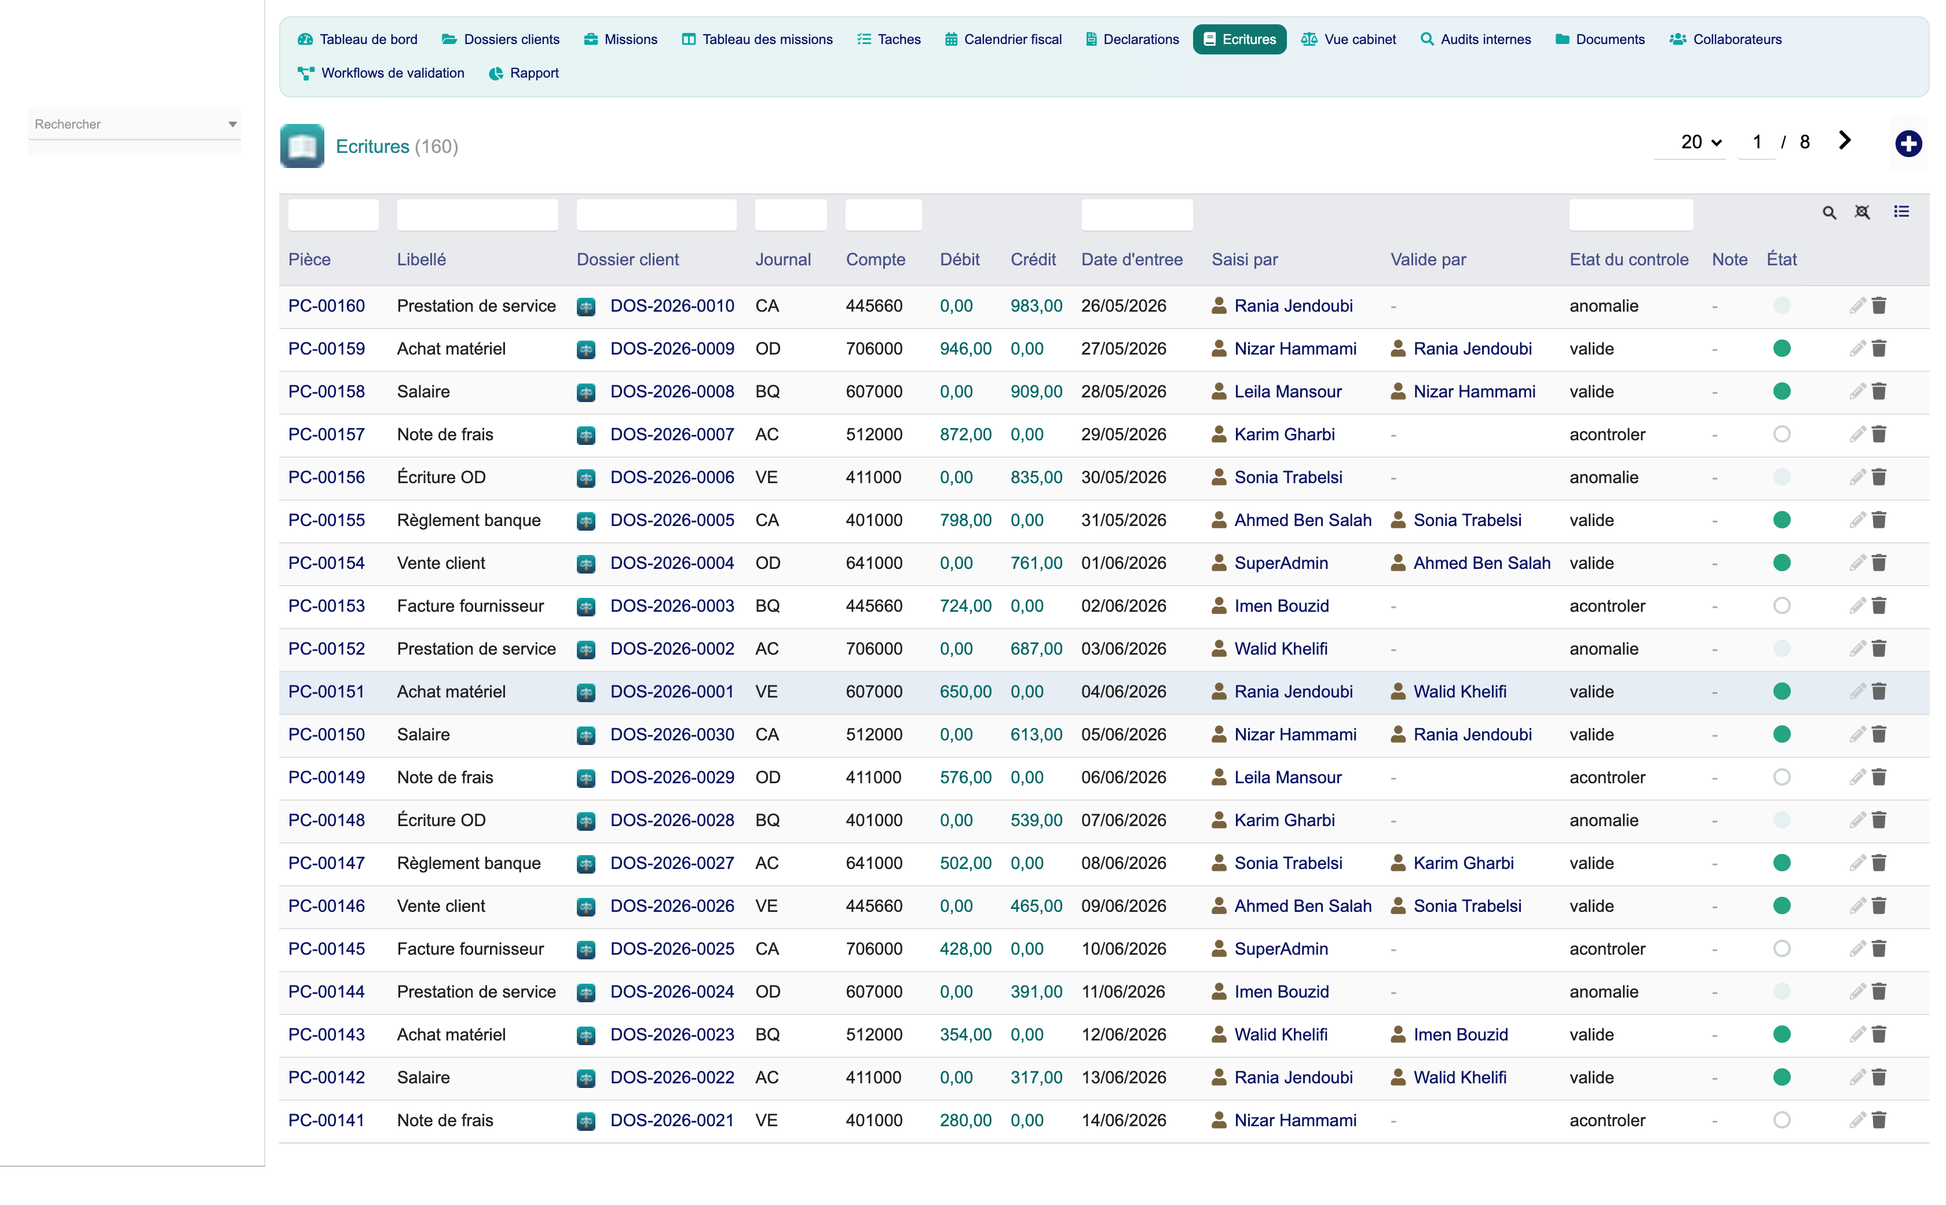Switch to Calendrier fiscal tab
Viewport: 1946px width, 1205px height.
point(1003,39)
